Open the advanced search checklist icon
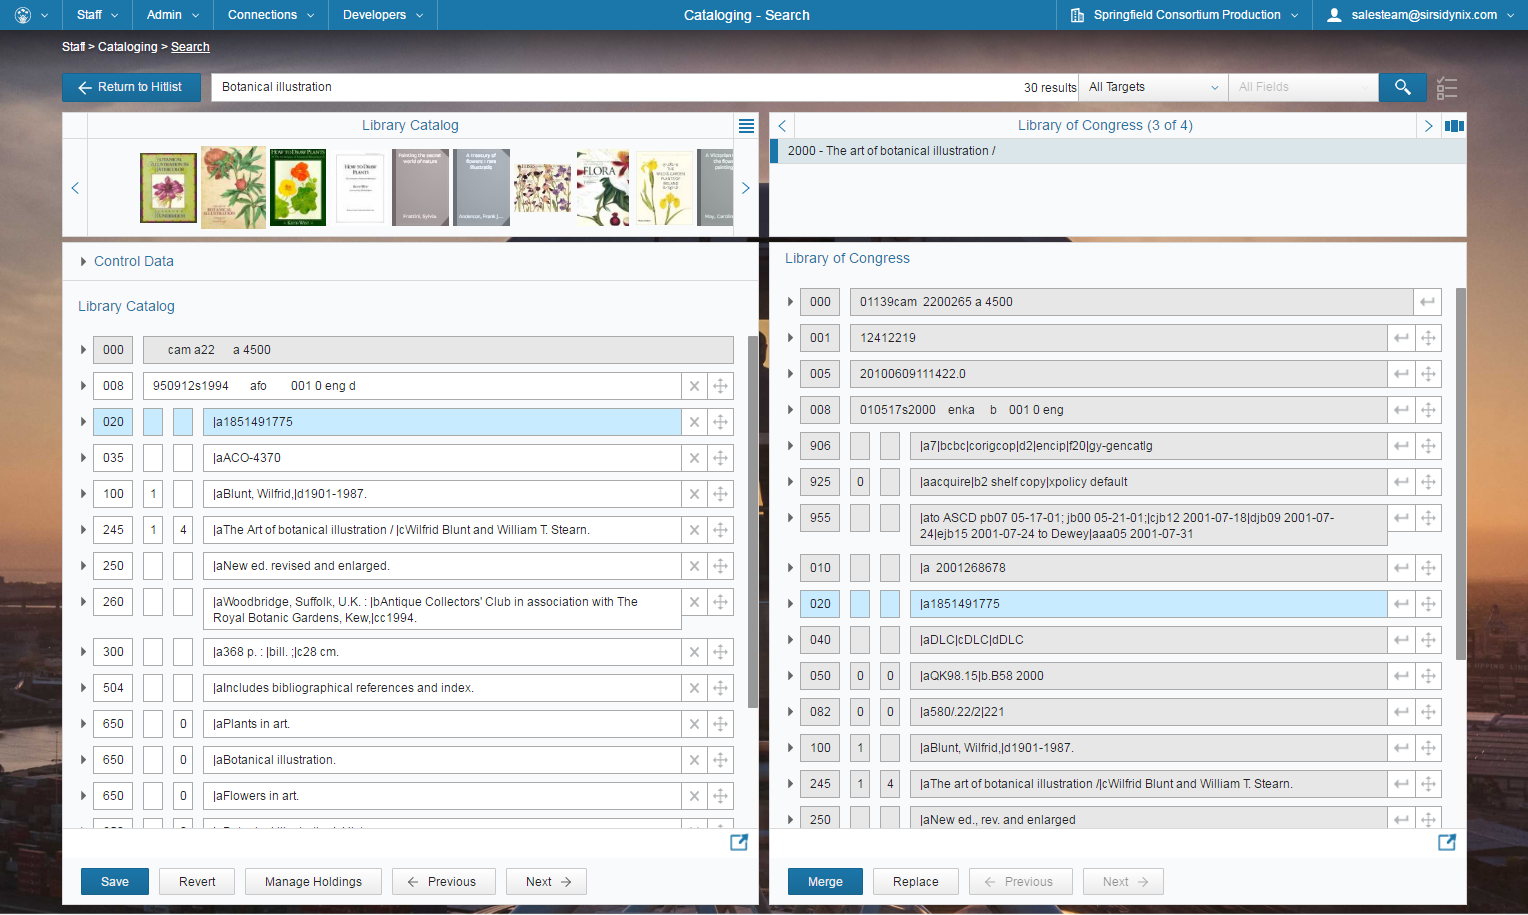This screenshot has width=1528, height=915. pyautogui.click(x=1446, y=88)
